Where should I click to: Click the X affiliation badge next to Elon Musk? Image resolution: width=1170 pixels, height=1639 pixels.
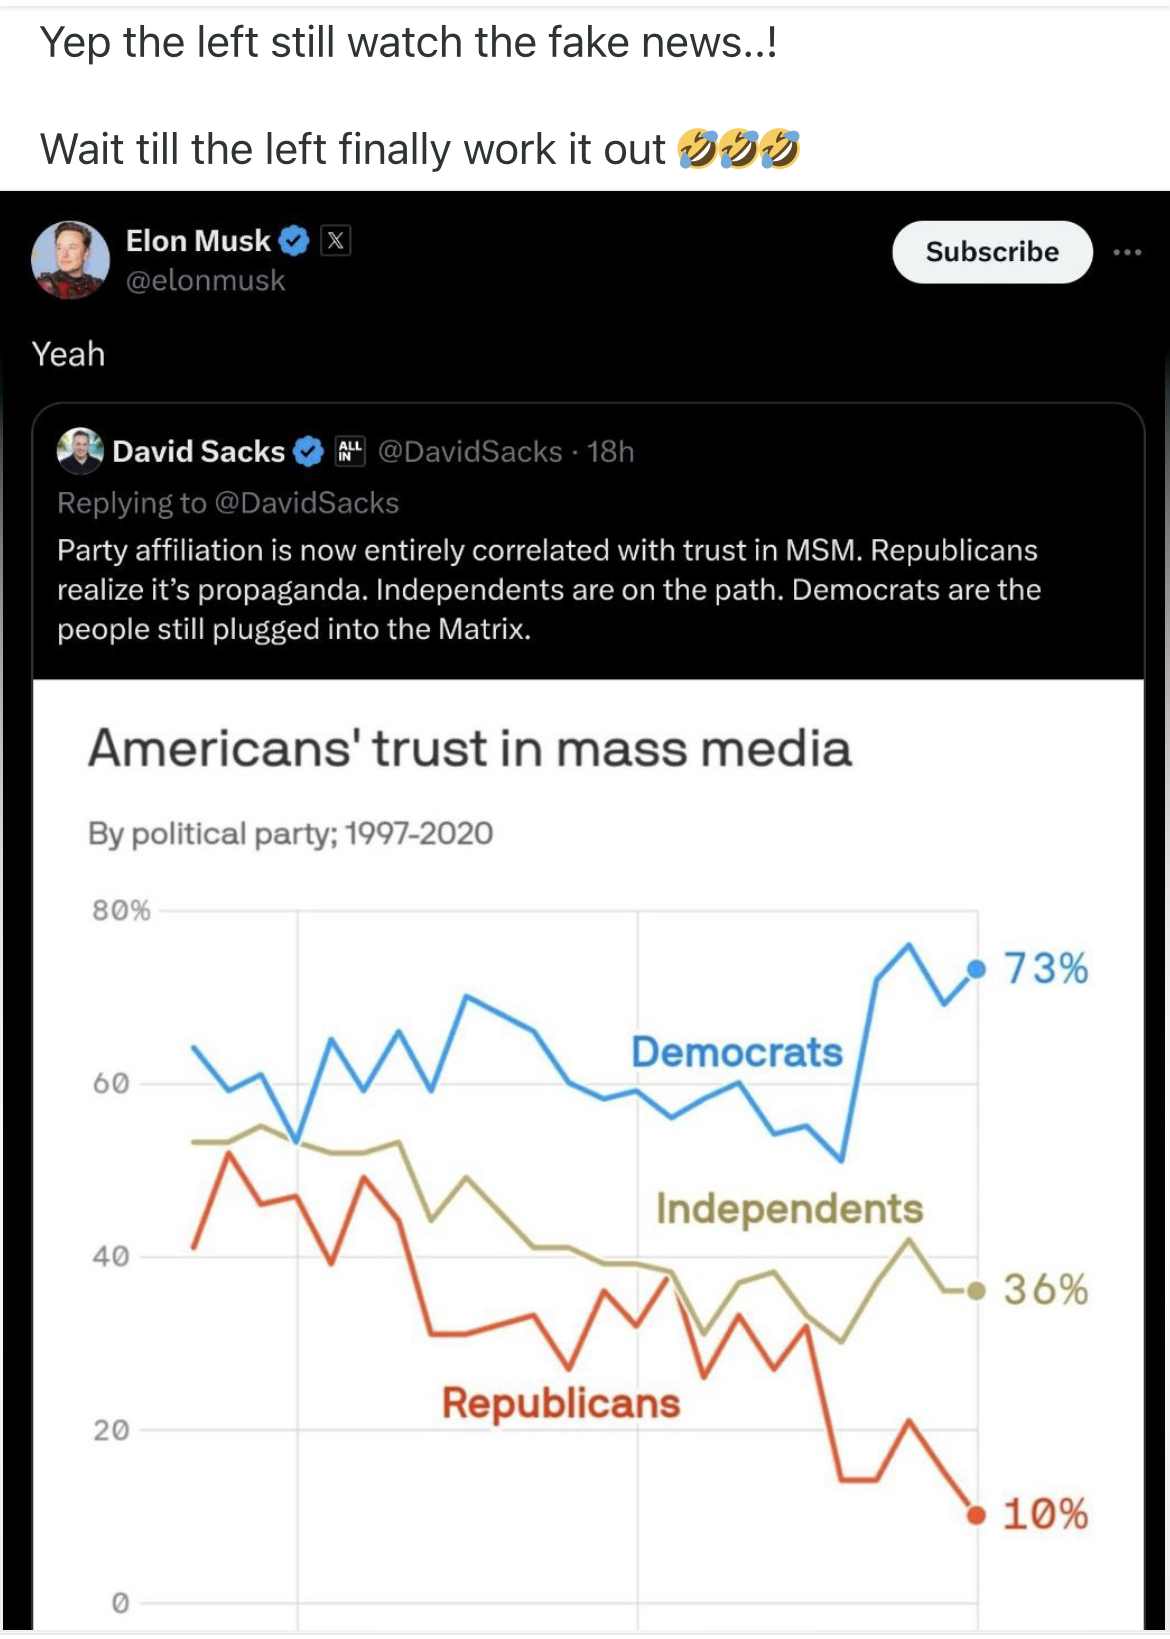pos(336,241)
